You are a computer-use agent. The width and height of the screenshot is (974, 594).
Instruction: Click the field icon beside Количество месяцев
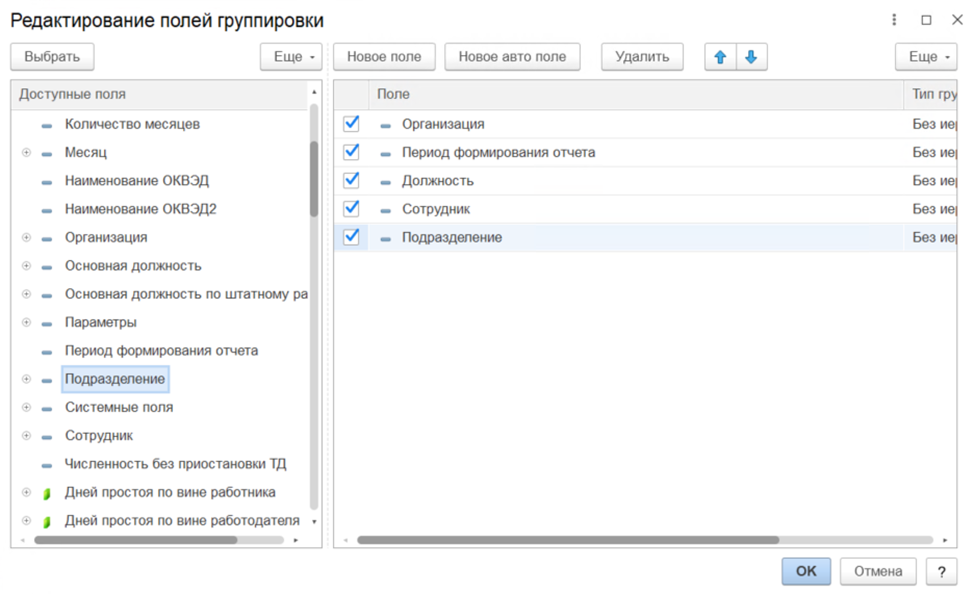coord(47,125)
